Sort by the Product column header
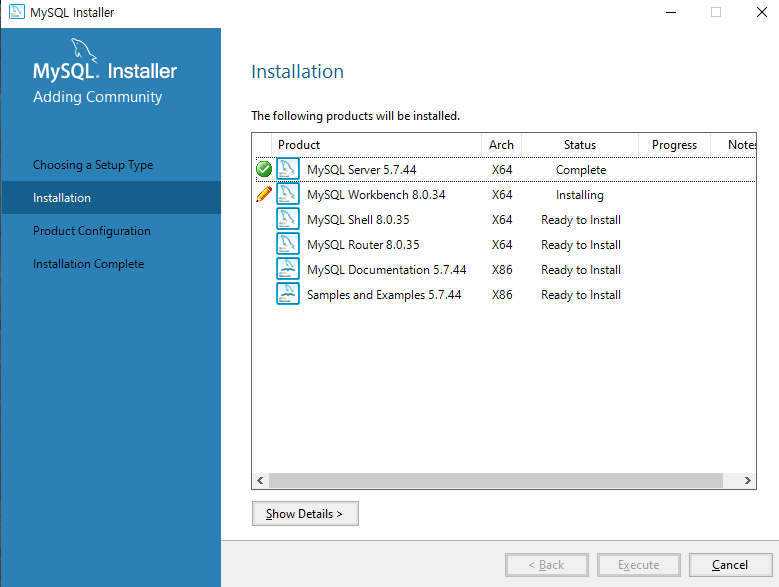The height and width of the screenshot is (587, 779). [x=376, y=145]
